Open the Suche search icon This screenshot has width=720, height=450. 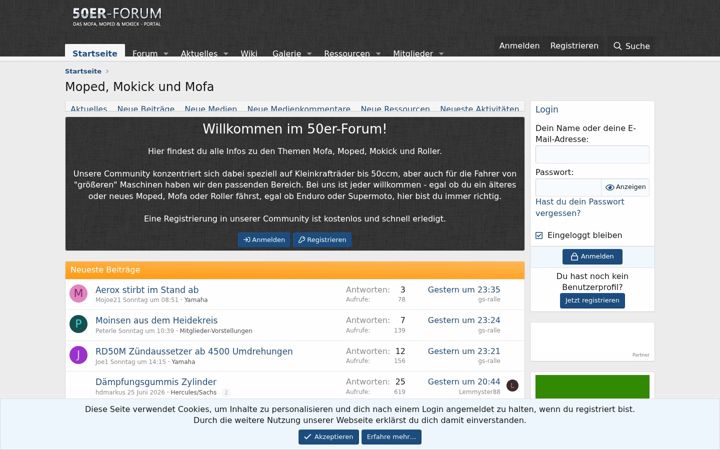(x=631, y=46)
